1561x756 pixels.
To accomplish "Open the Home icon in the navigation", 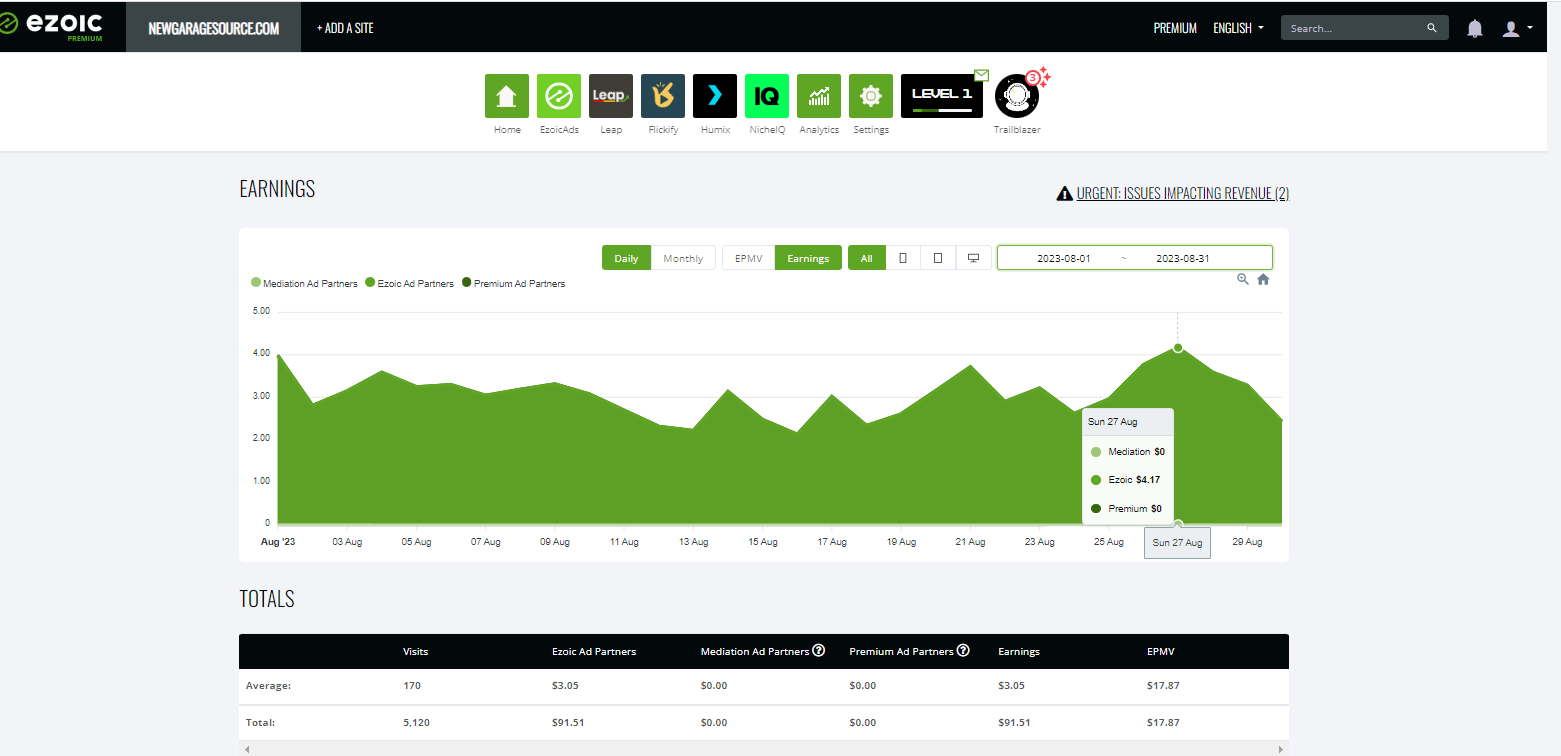I will click(x=507, y=96).
